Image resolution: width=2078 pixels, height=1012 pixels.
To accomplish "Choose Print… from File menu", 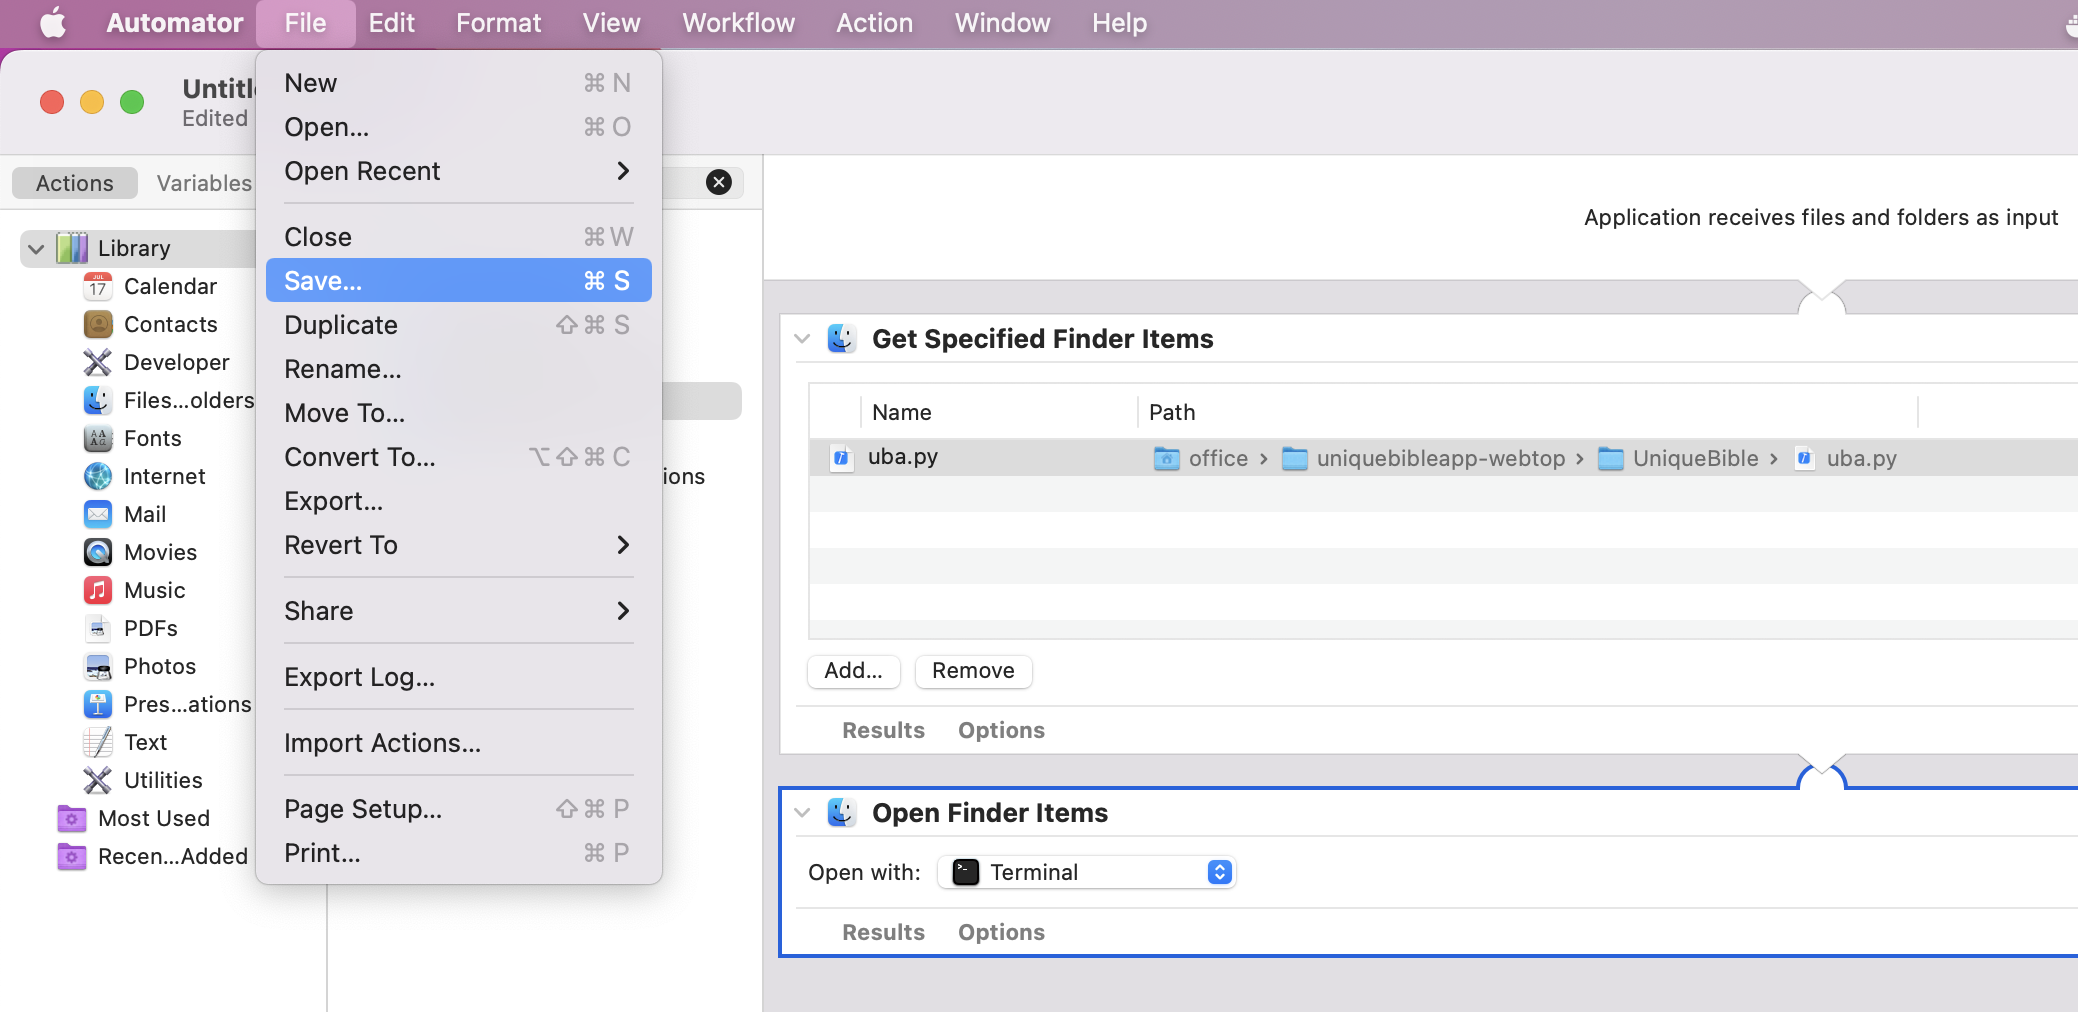I will click(x=459, y=853).
